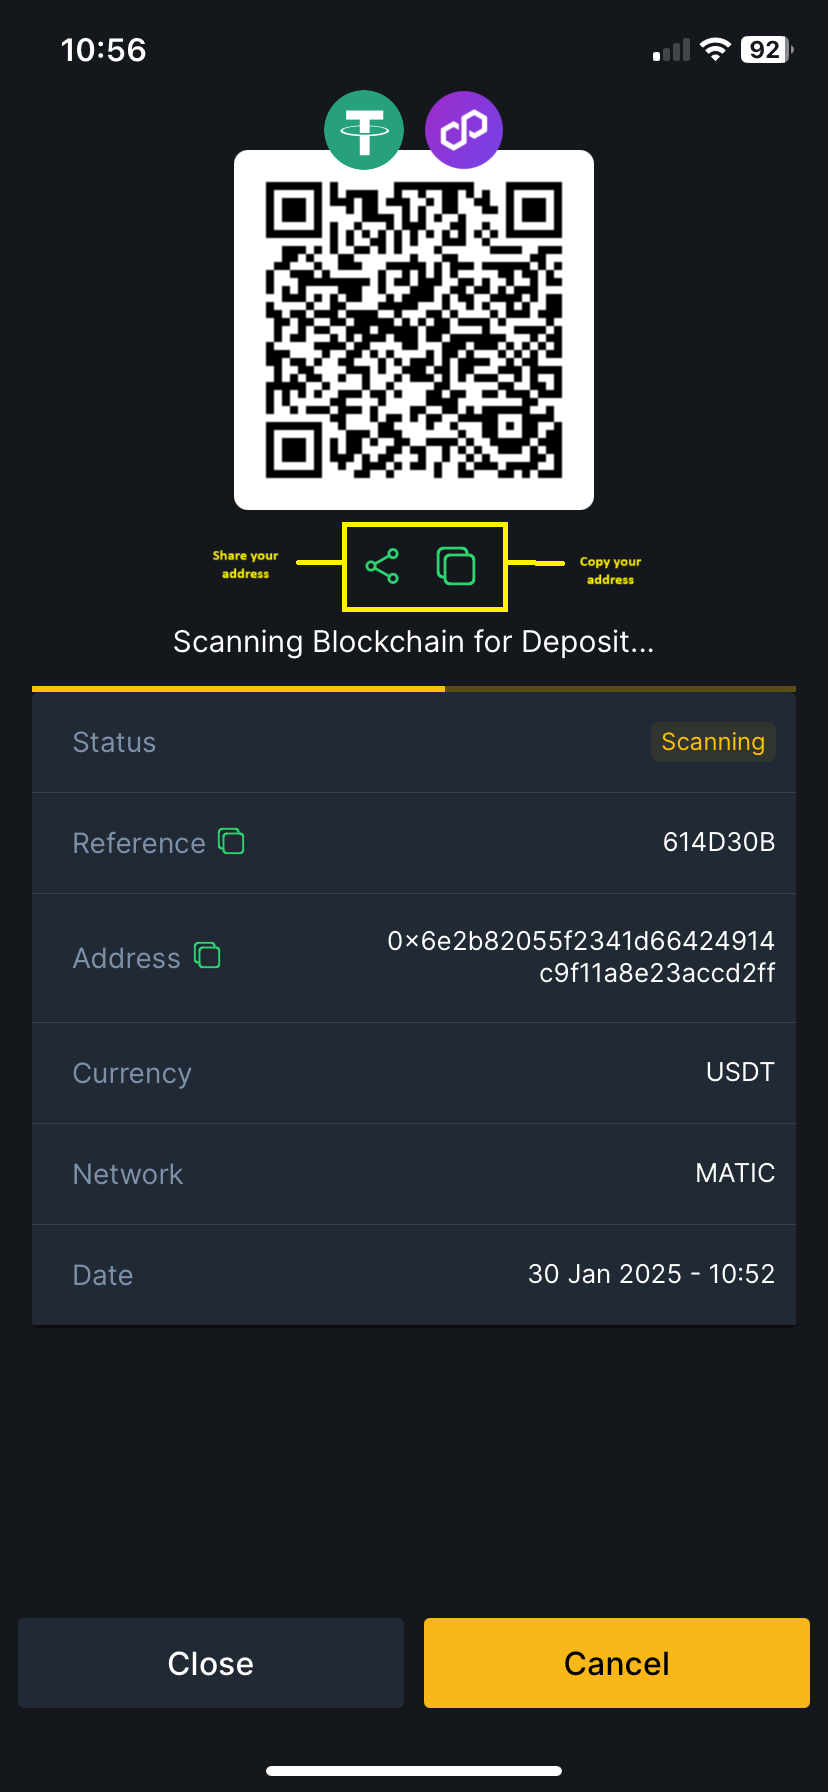828x1792 pixels.
Task: Tap the wallet address text
Action: (581, 957)
